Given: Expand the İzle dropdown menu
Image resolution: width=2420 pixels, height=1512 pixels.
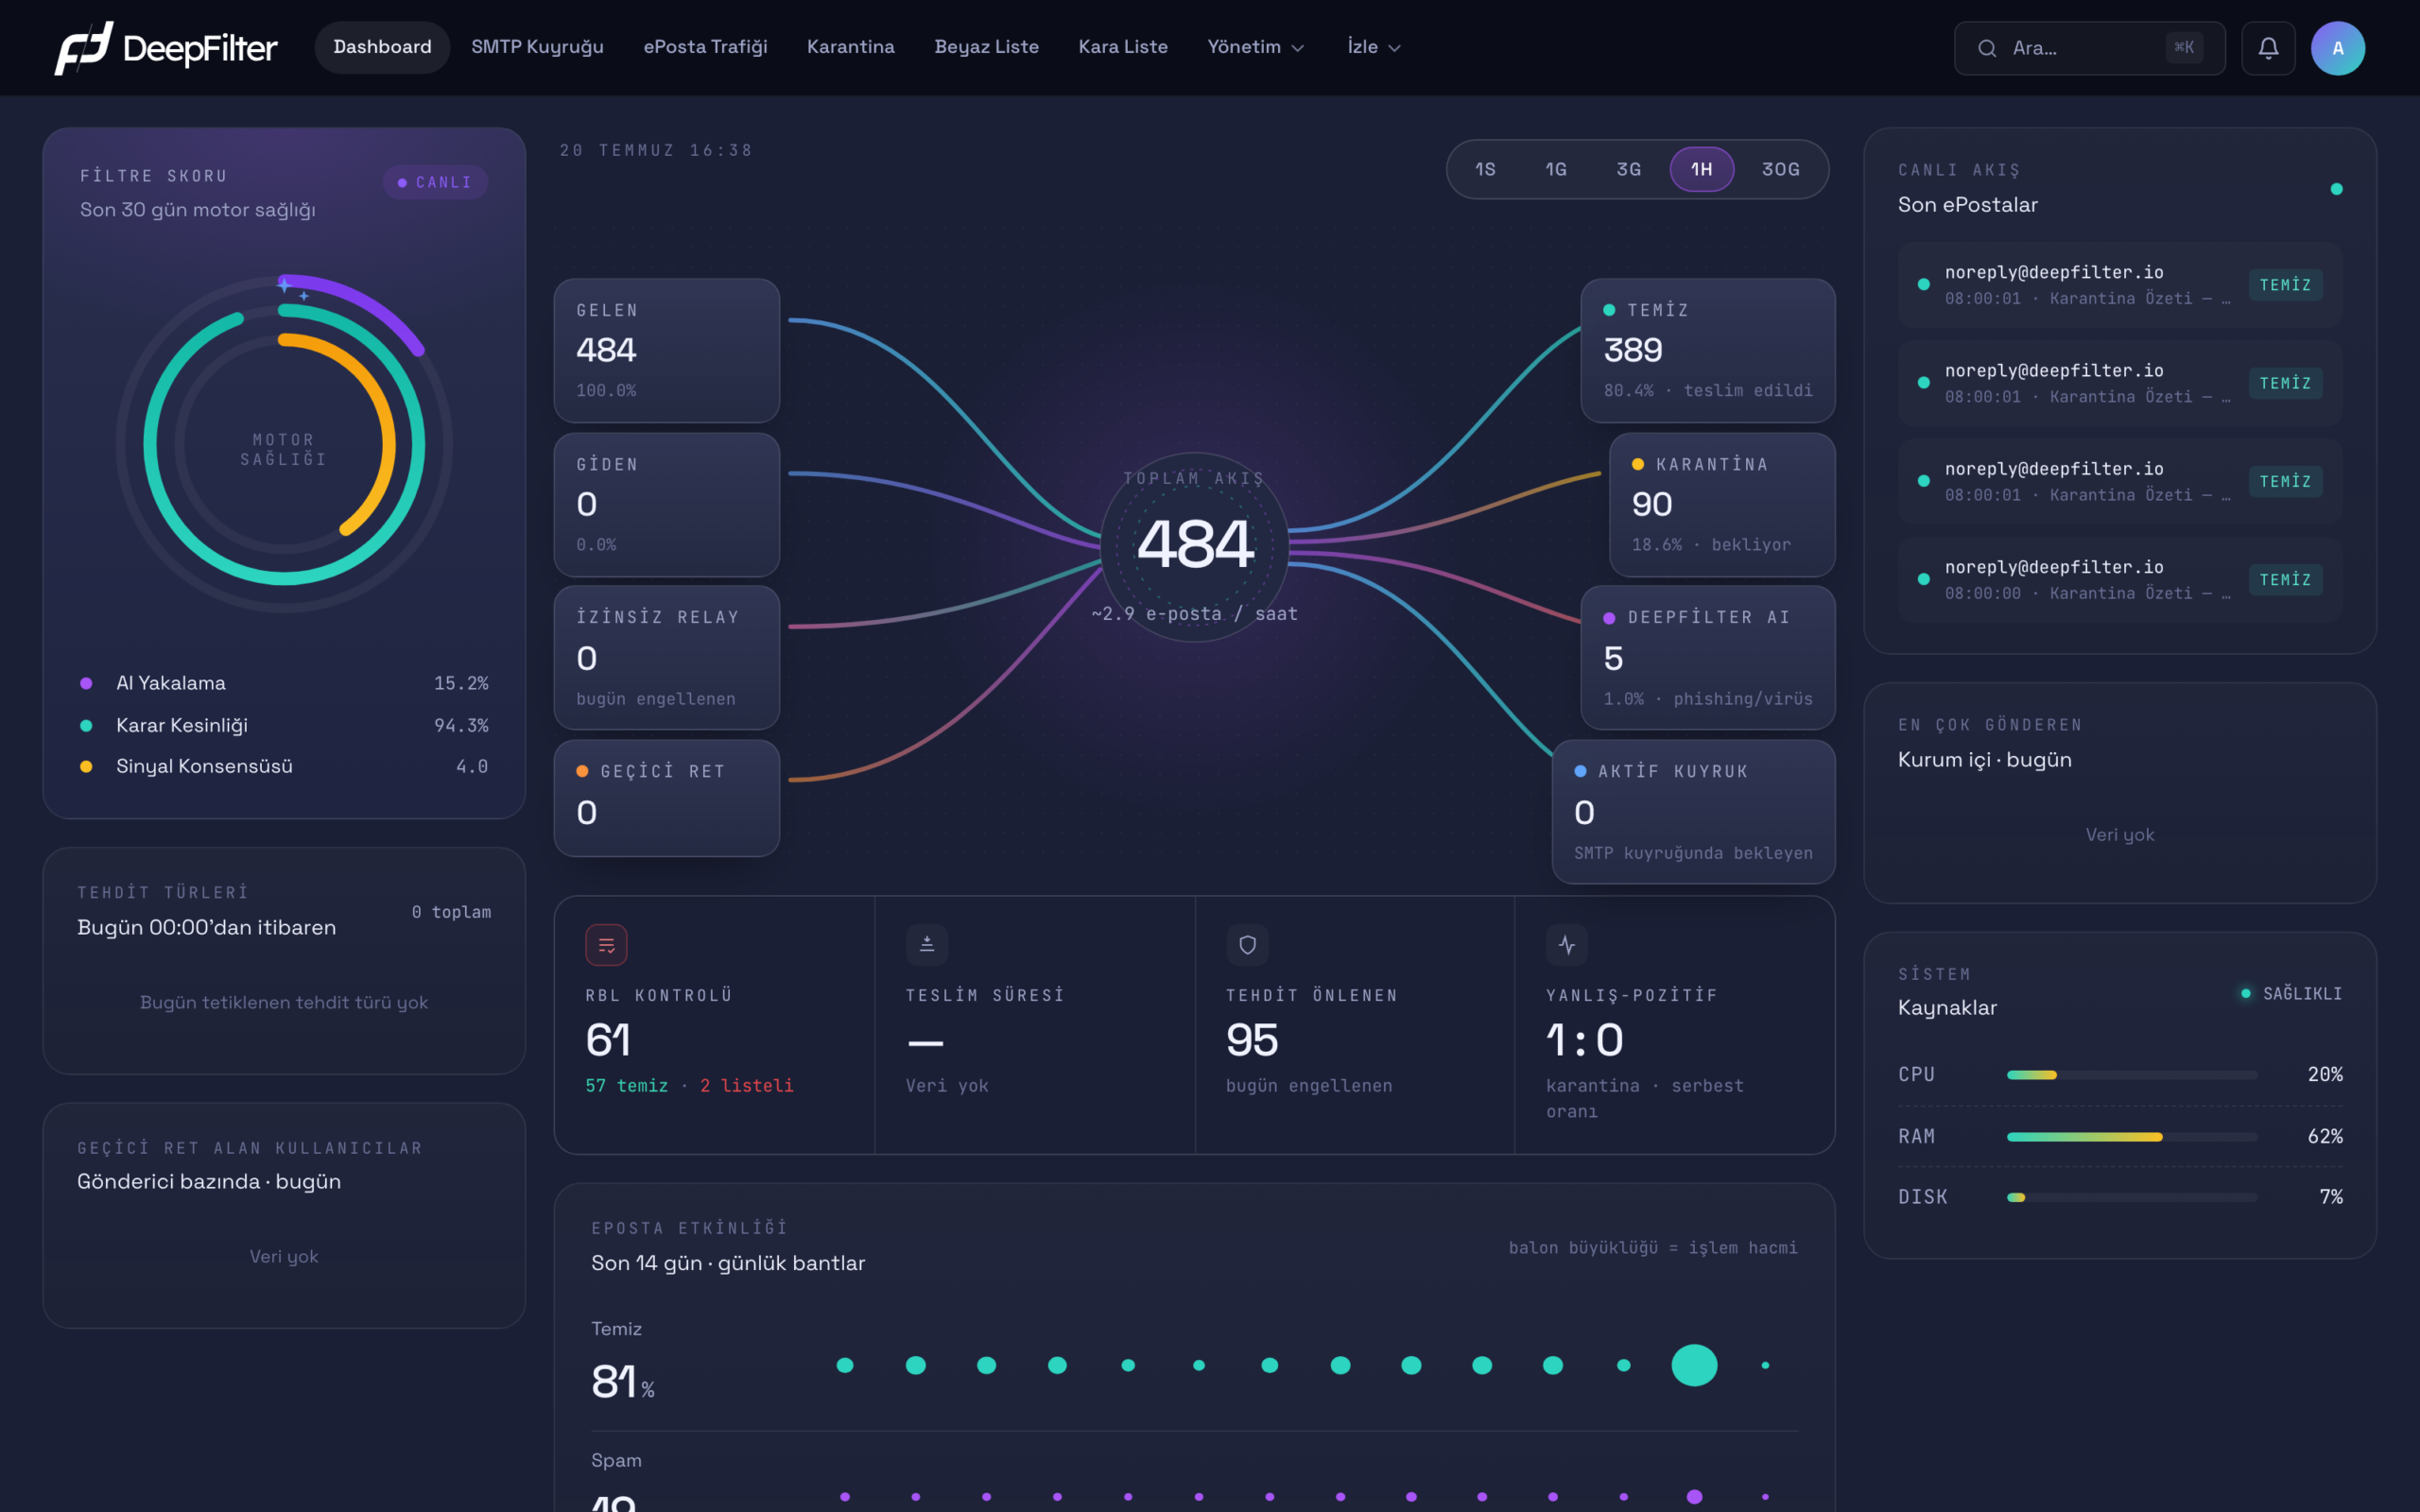Looking at the screenshot, I should 1373,47.
